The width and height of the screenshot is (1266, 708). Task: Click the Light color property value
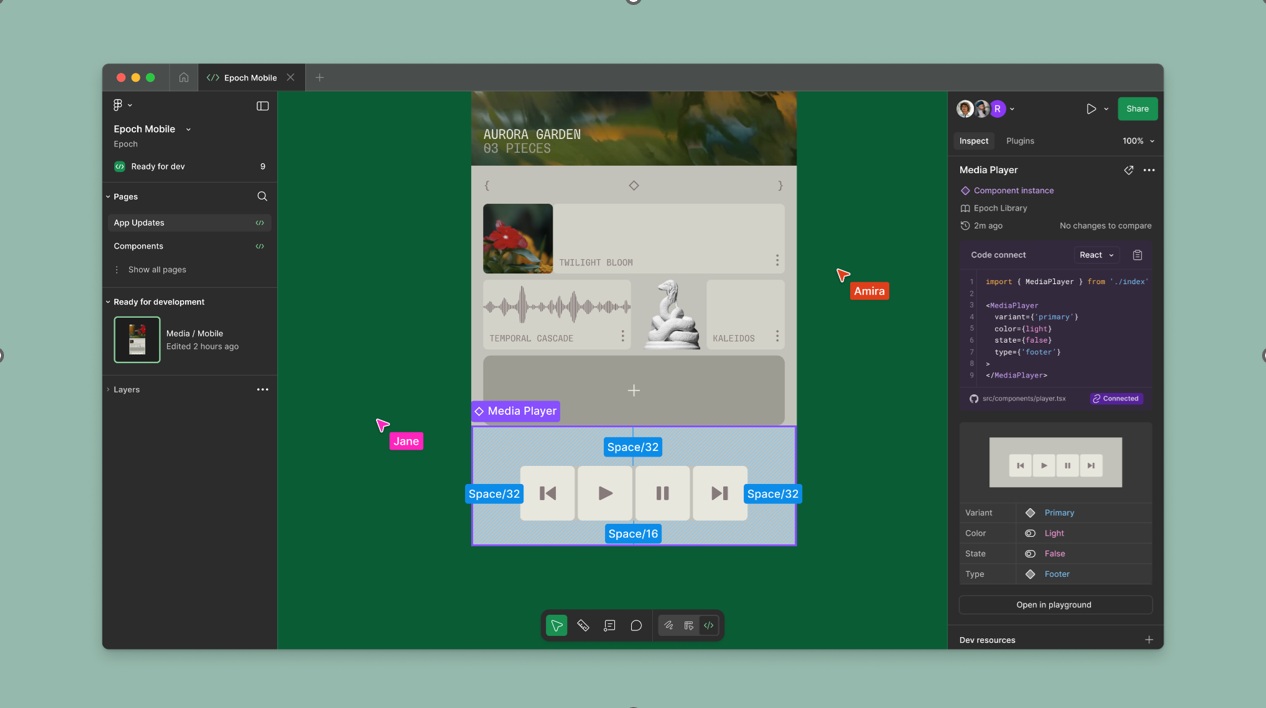1054,533
